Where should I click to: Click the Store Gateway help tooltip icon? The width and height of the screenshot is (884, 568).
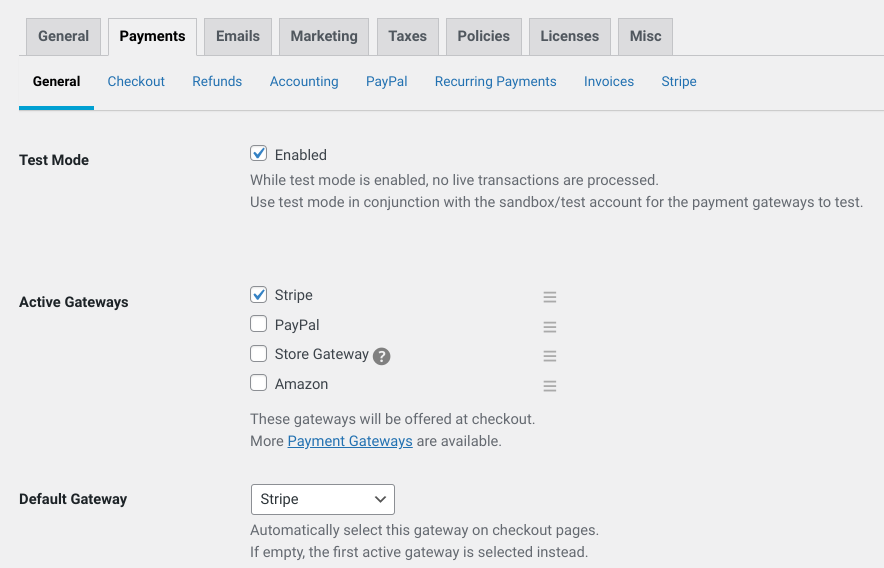click(x=381, y=356)
